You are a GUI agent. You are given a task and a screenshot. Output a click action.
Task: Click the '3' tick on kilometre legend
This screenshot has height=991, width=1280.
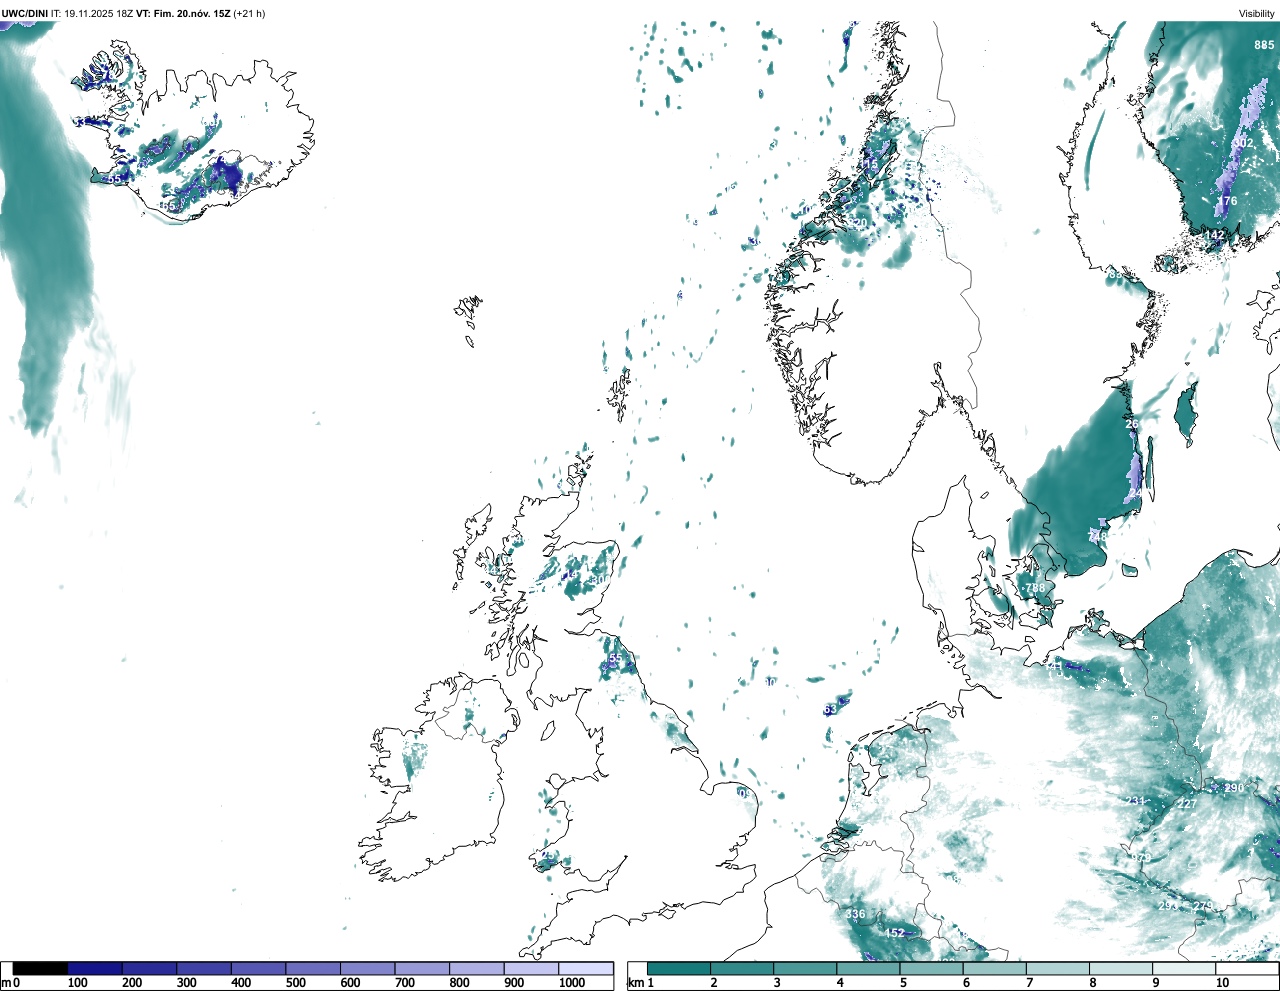[776, 983]
